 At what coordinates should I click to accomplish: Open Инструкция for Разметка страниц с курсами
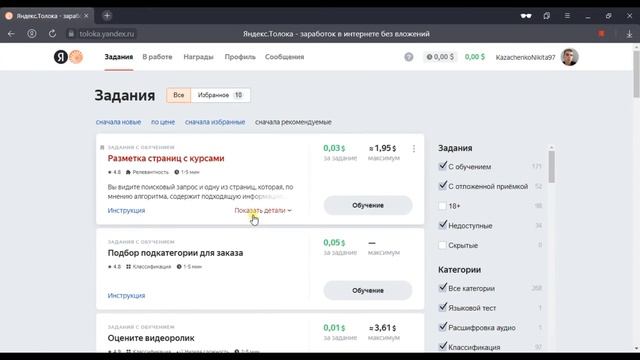tap(126, 210)
